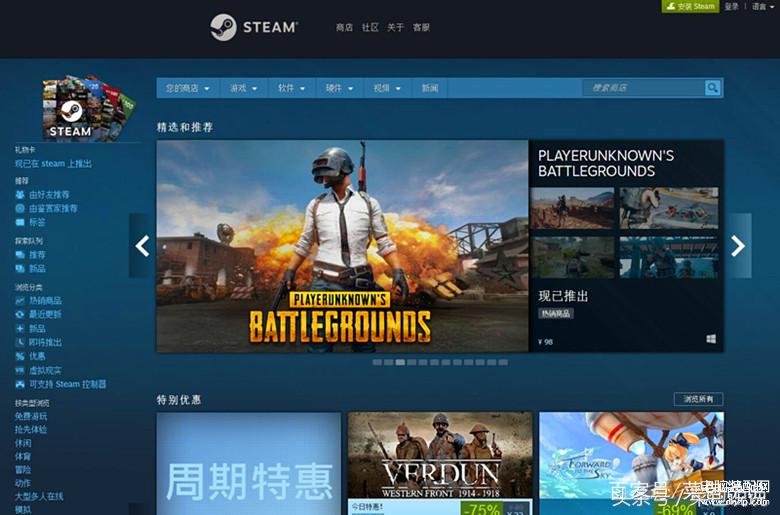Screen dimensions: 780x515
Task: Select the highlighted third carousel dot
Action: [400, 362]
